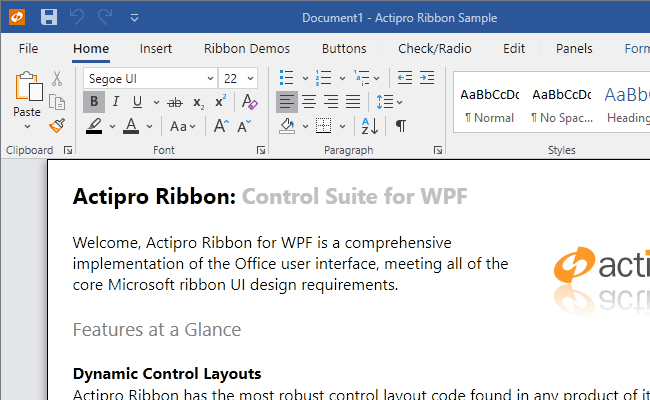Viewport: 650px width, 400px height.
Task: Open the File menu
Action: coord(28,48)
